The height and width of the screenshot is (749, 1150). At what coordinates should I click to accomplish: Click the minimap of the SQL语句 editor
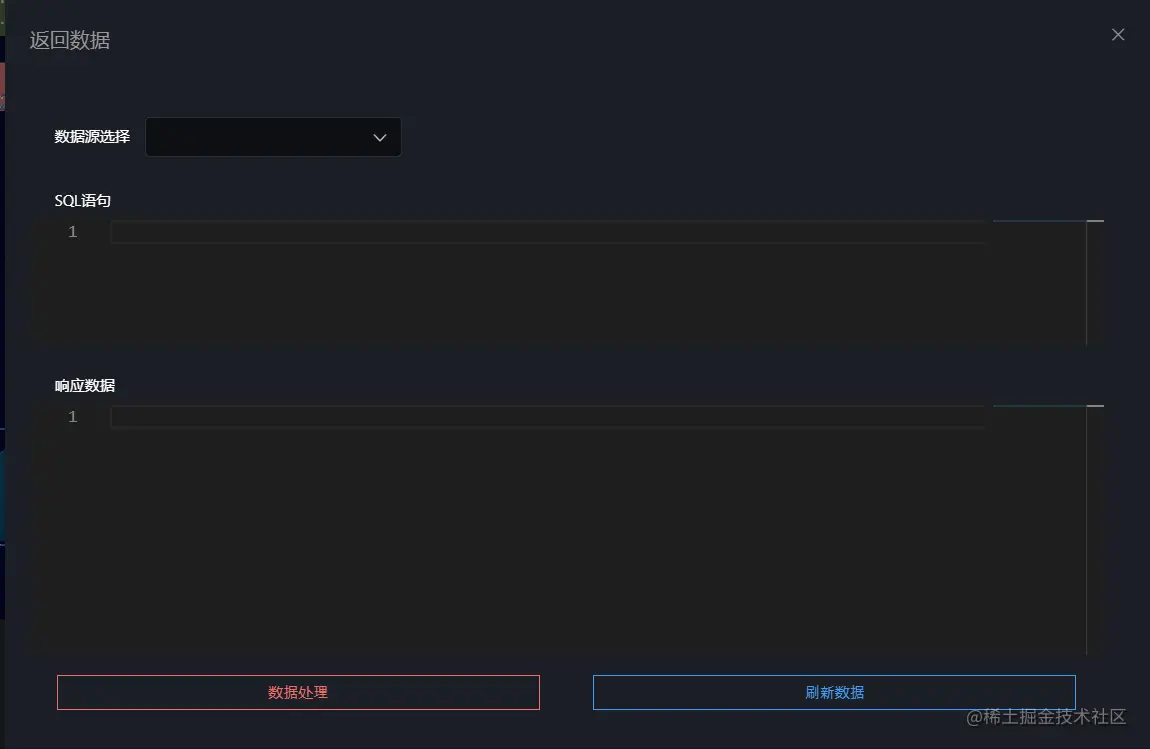click(1038, 280)
